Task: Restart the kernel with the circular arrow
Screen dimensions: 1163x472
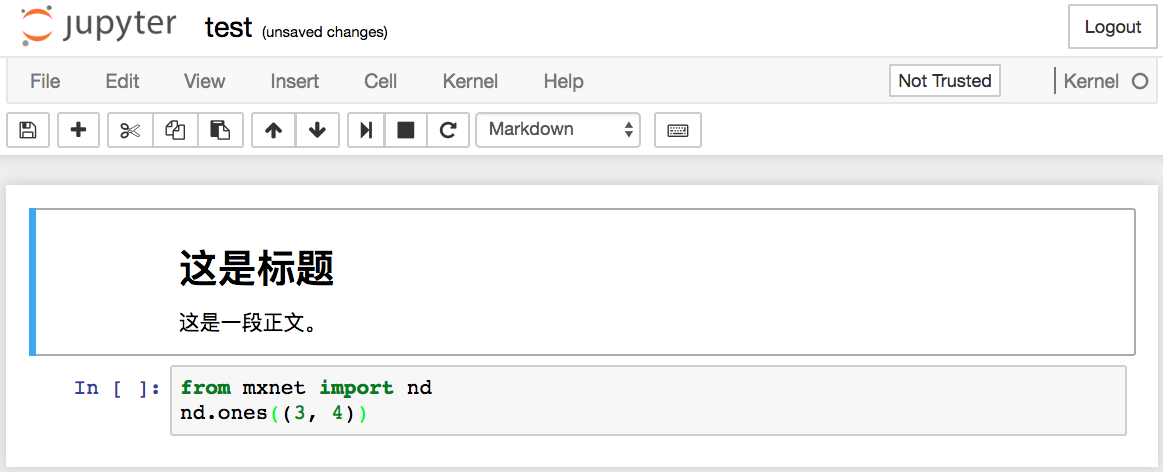Action: click(448, 130)
